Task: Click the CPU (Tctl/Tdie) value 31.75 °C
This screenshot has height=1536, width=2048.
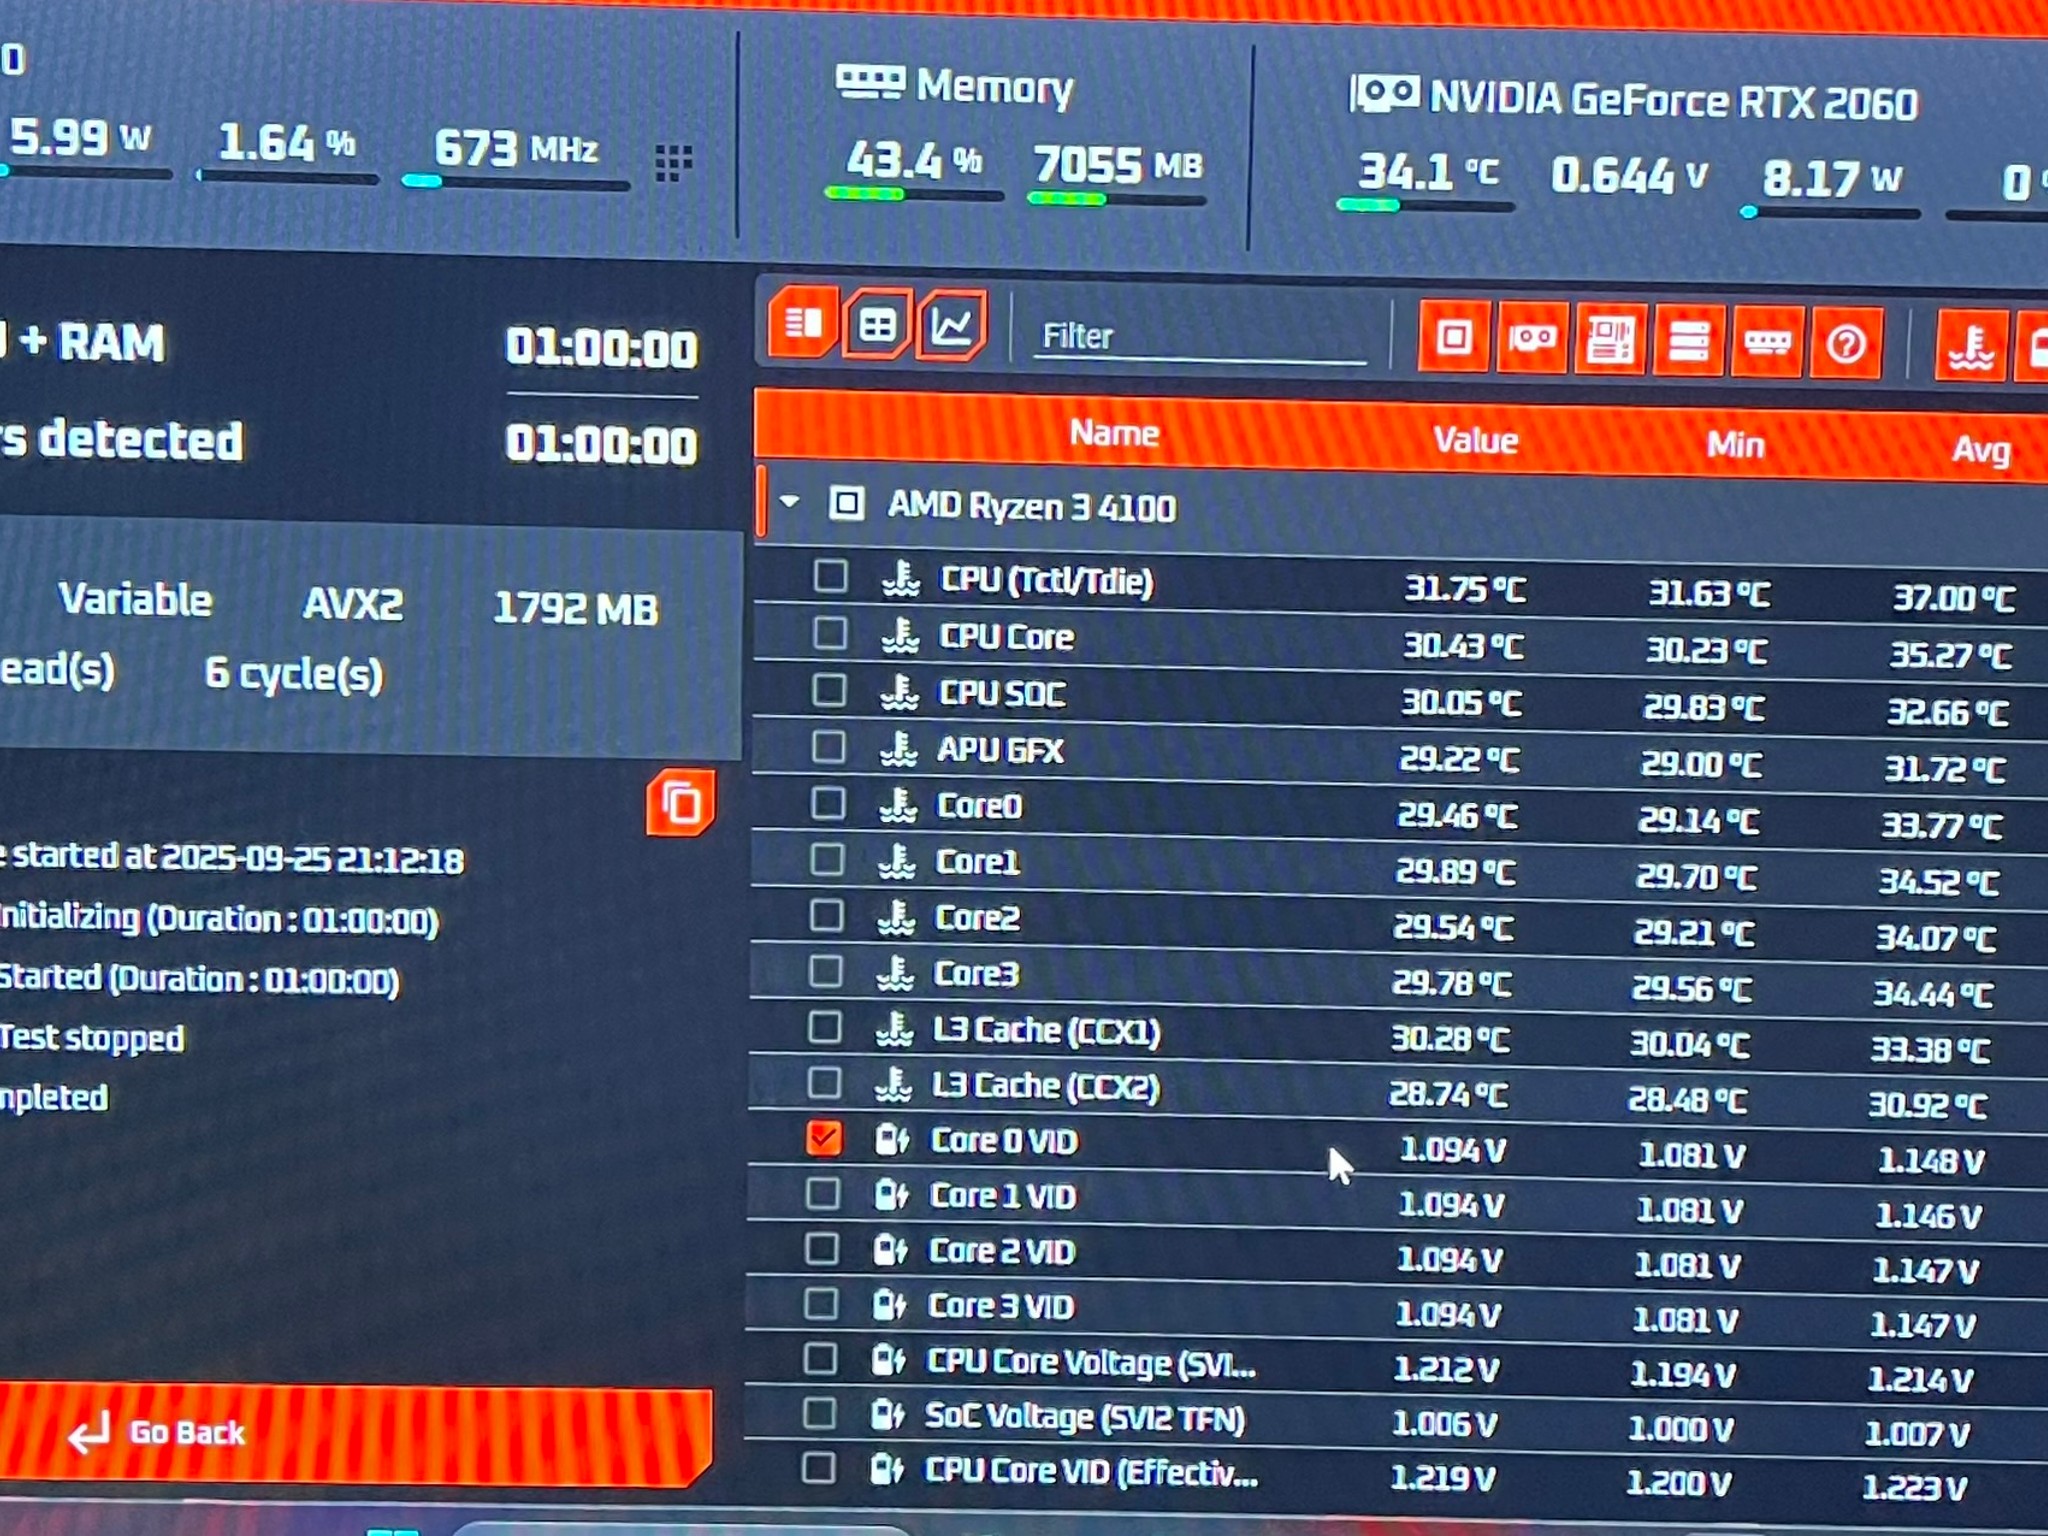Action: point(1465,589)
